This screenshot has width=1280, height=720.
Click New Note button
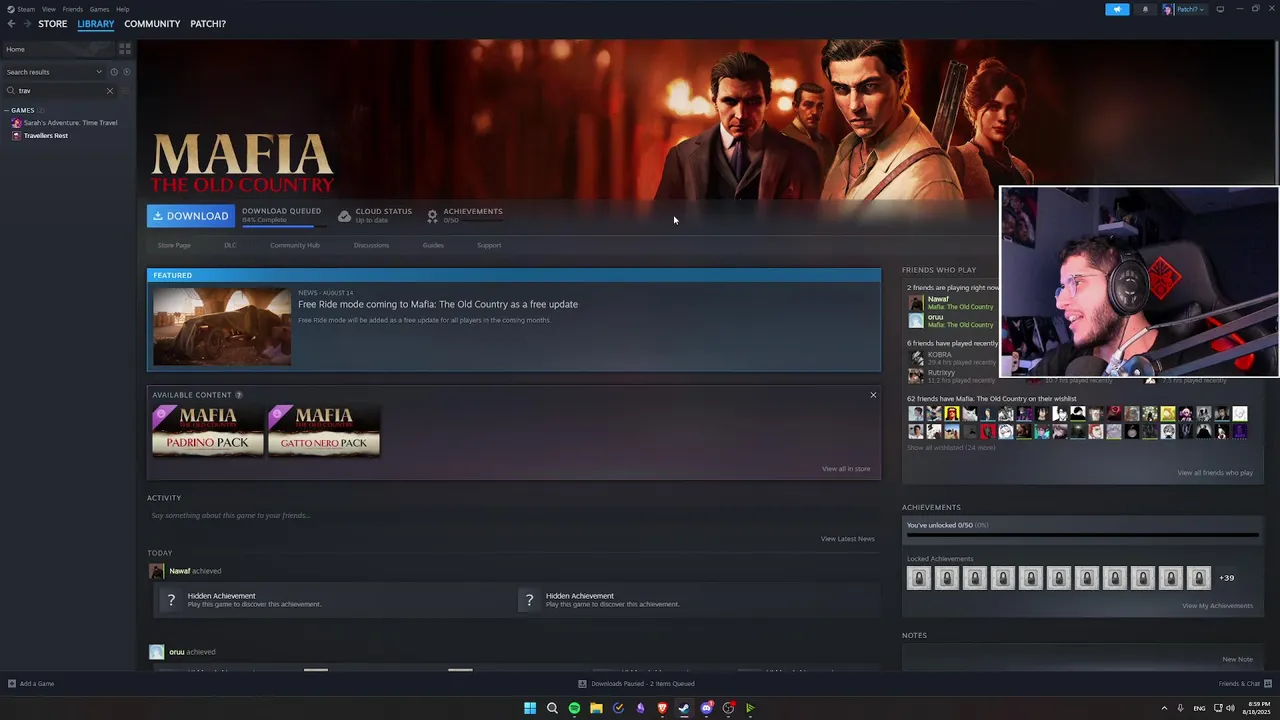pos(1237,660)
